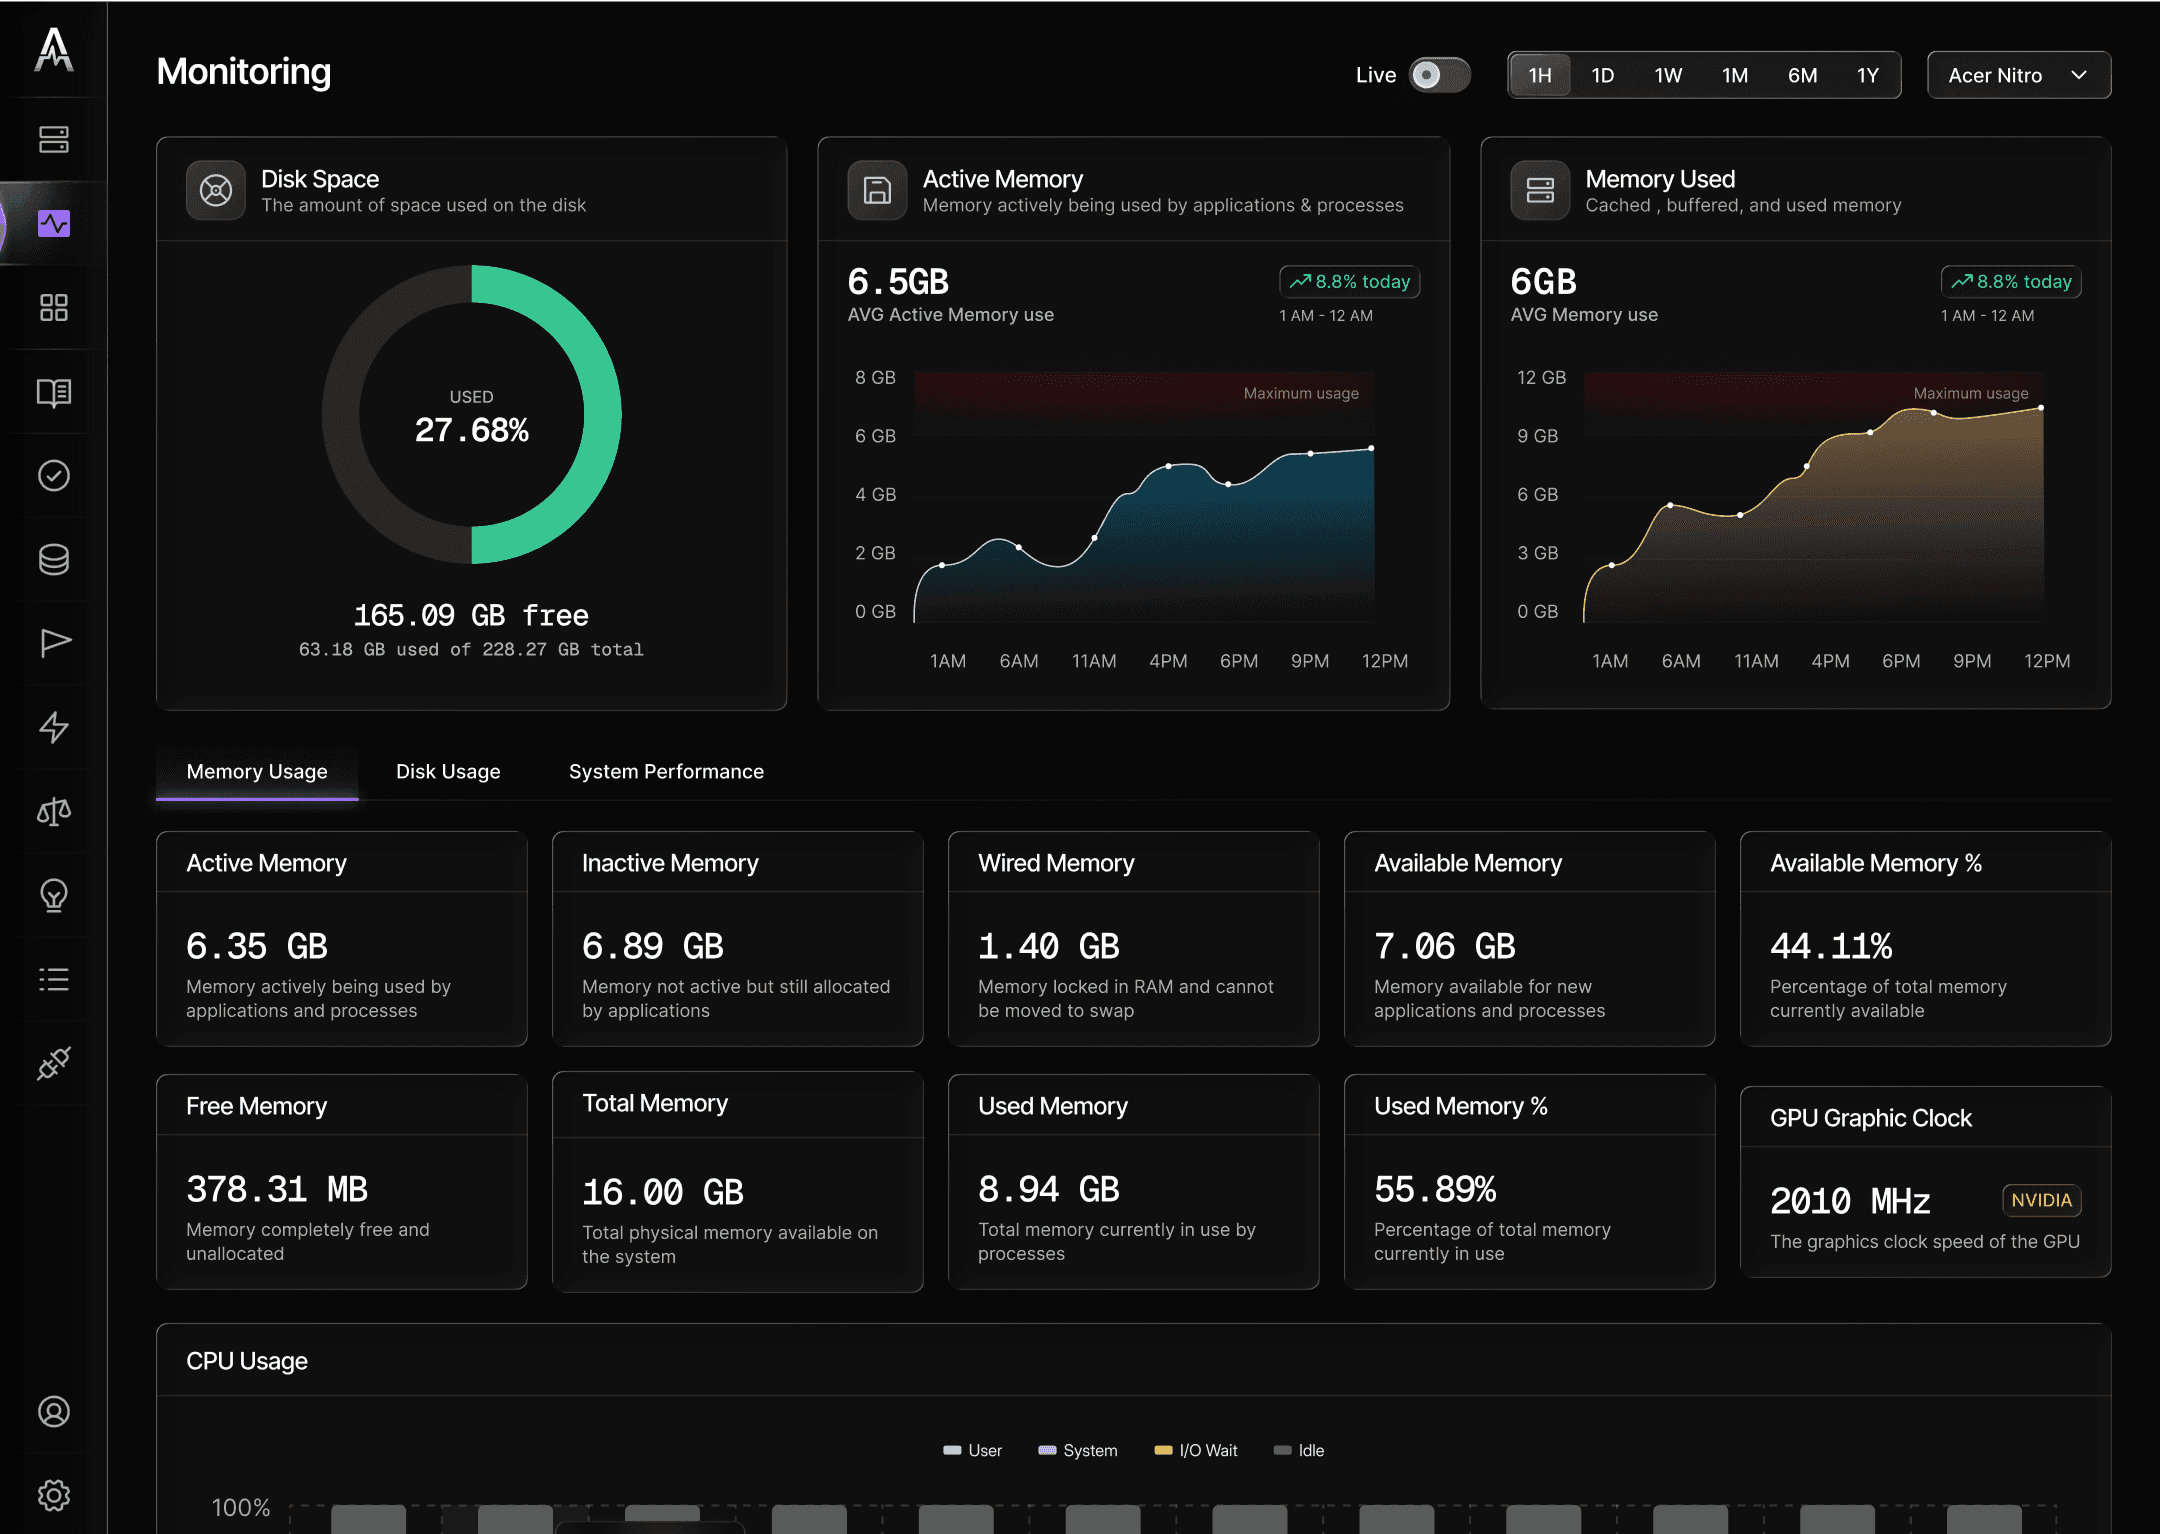The image size is (2160, 1534).
Task: Open the database sidebar icon
Action: (54, 559)
